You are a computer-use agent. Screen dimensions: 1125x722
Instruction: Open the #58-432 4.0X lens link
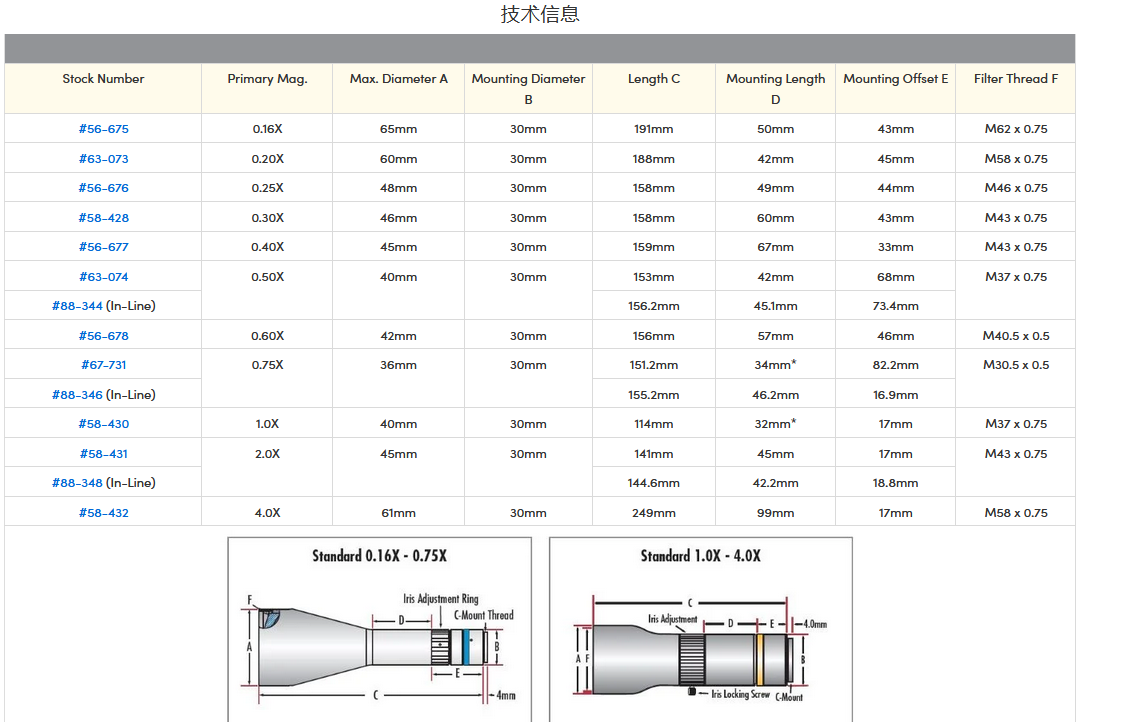coord(103,513)
